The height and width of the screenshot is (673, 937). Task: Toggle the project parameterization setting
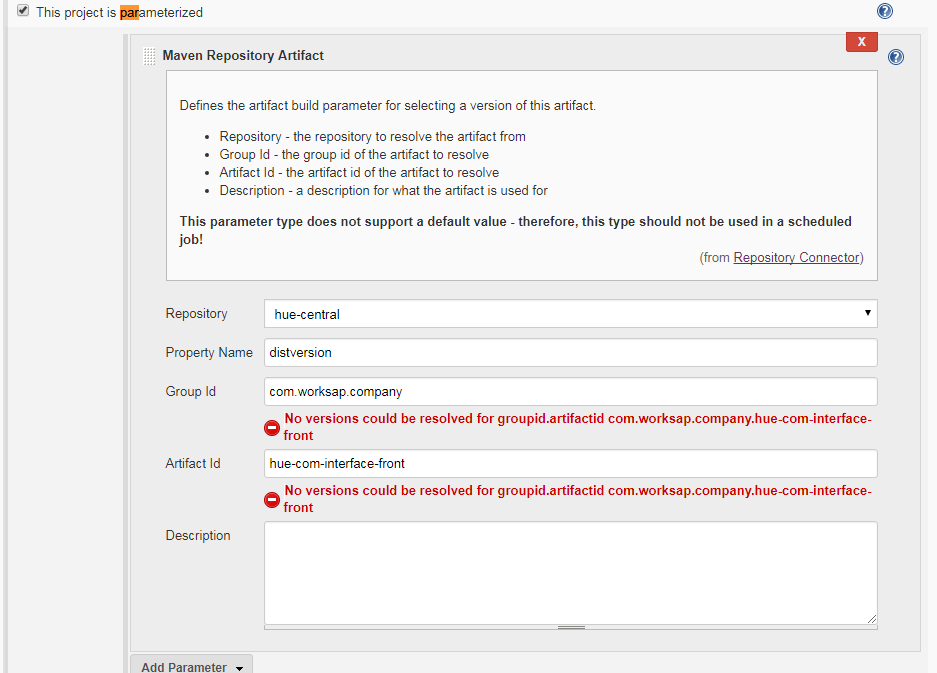point(23,11)
